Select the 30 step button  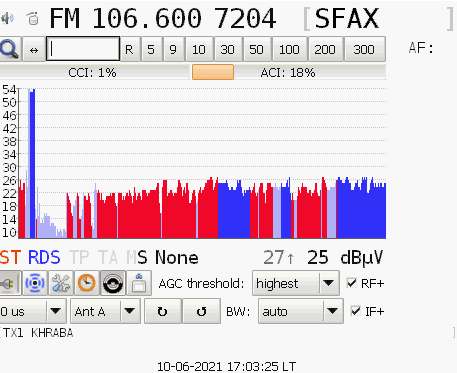(x=228, y=49)
